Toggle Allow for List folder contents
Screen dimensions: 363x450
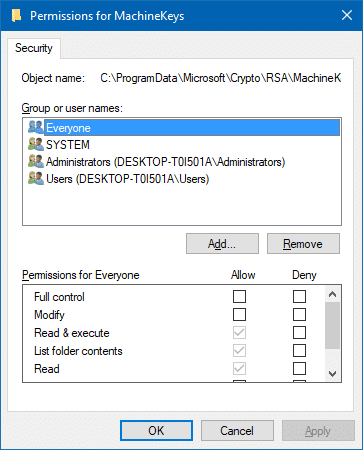[x=239, y=350]
